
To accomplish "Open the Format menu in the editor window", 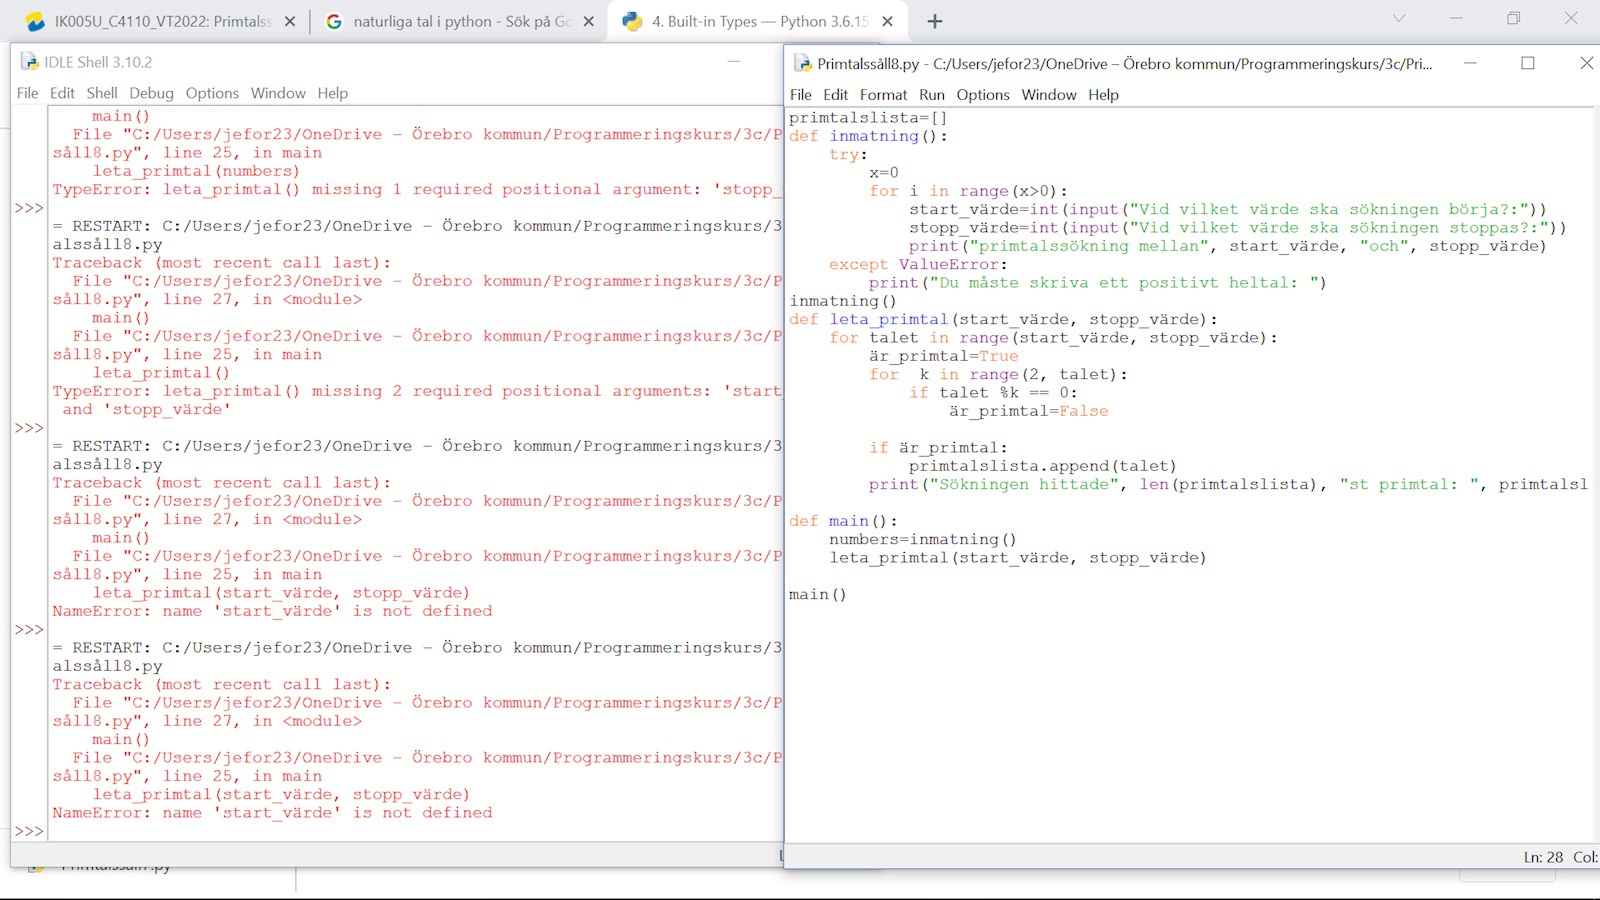I will point(884,95).
